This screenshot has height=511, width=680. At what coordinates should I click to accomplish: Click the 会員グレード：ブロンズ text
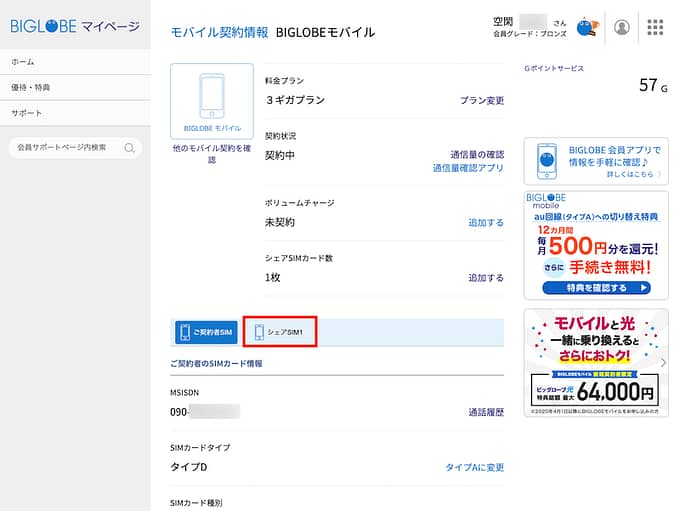point(530,34)
